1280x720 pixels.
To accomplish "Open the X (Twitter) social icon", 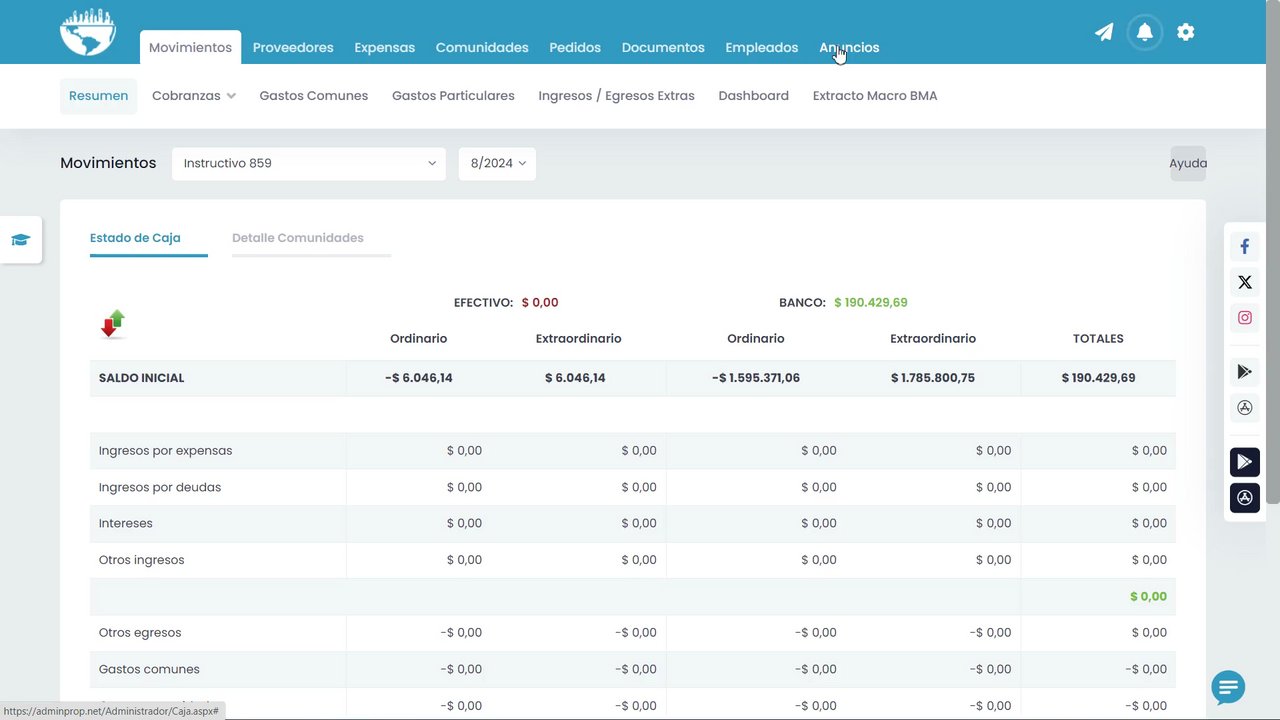I will click(1245, 282).
